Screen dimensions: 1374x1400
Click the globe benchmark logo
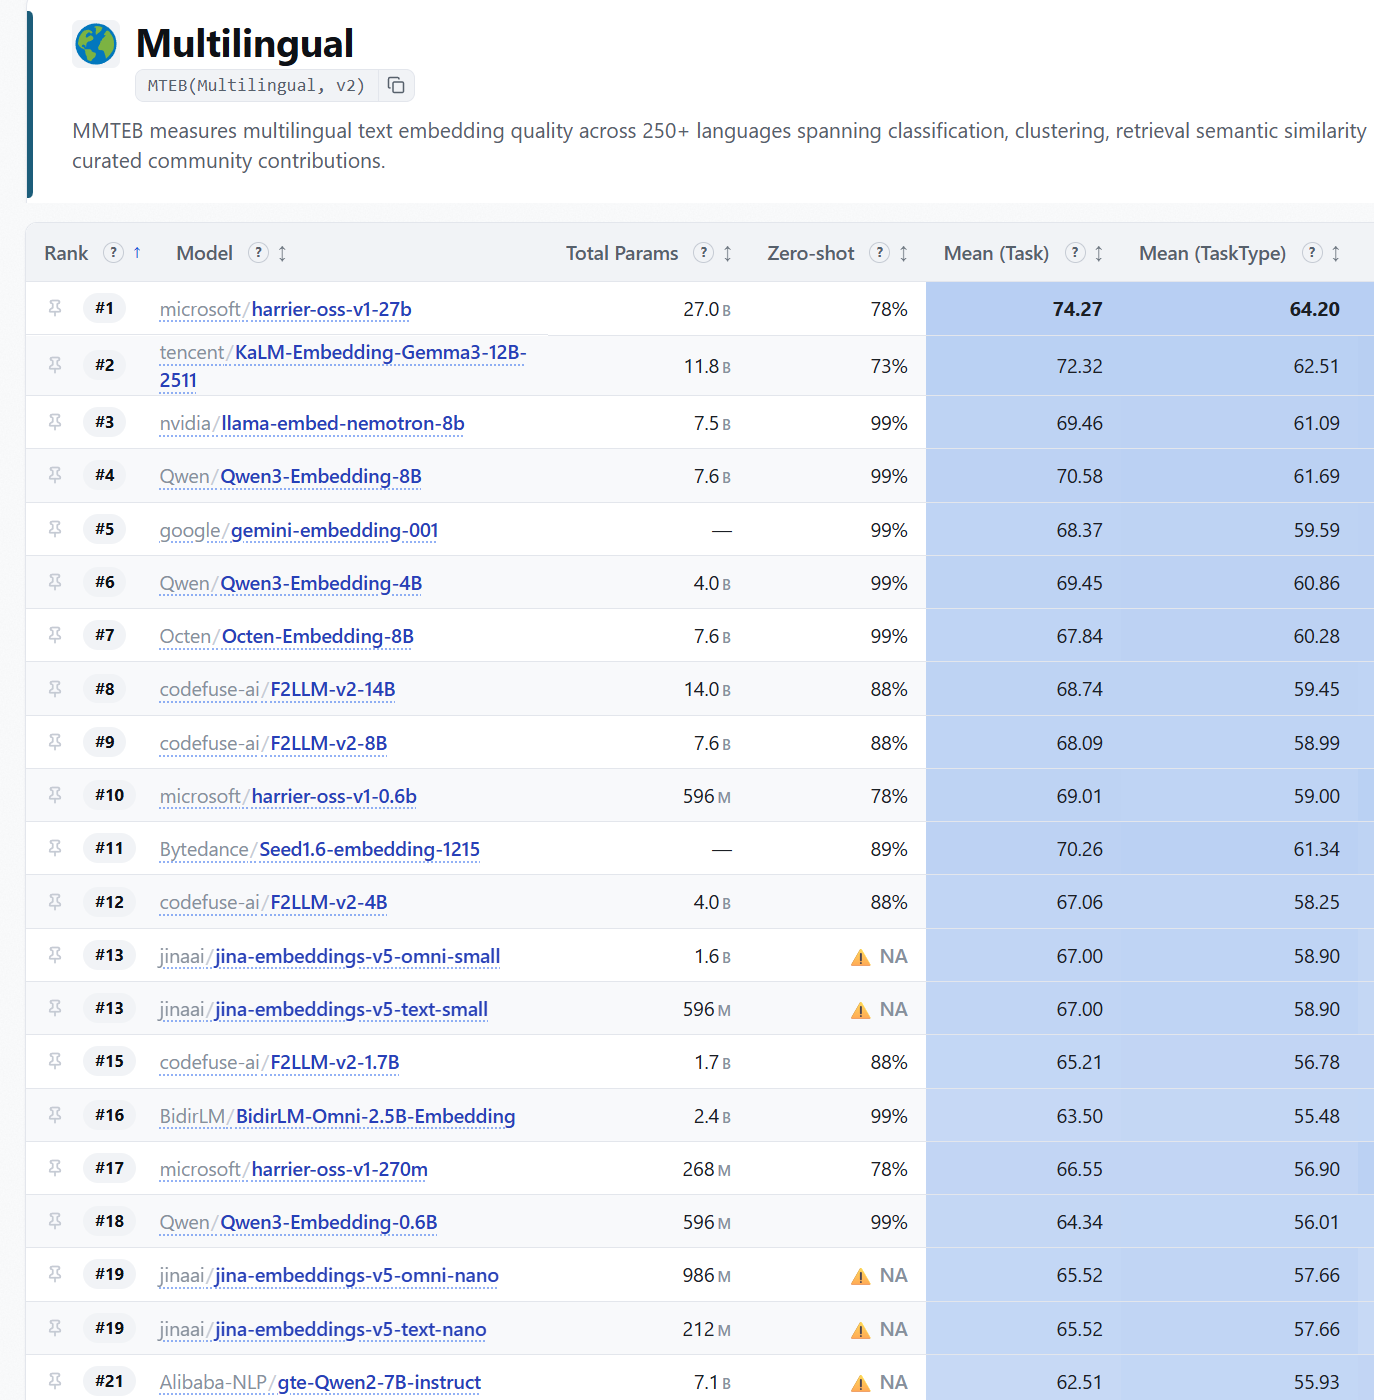(x=96, y=44)
